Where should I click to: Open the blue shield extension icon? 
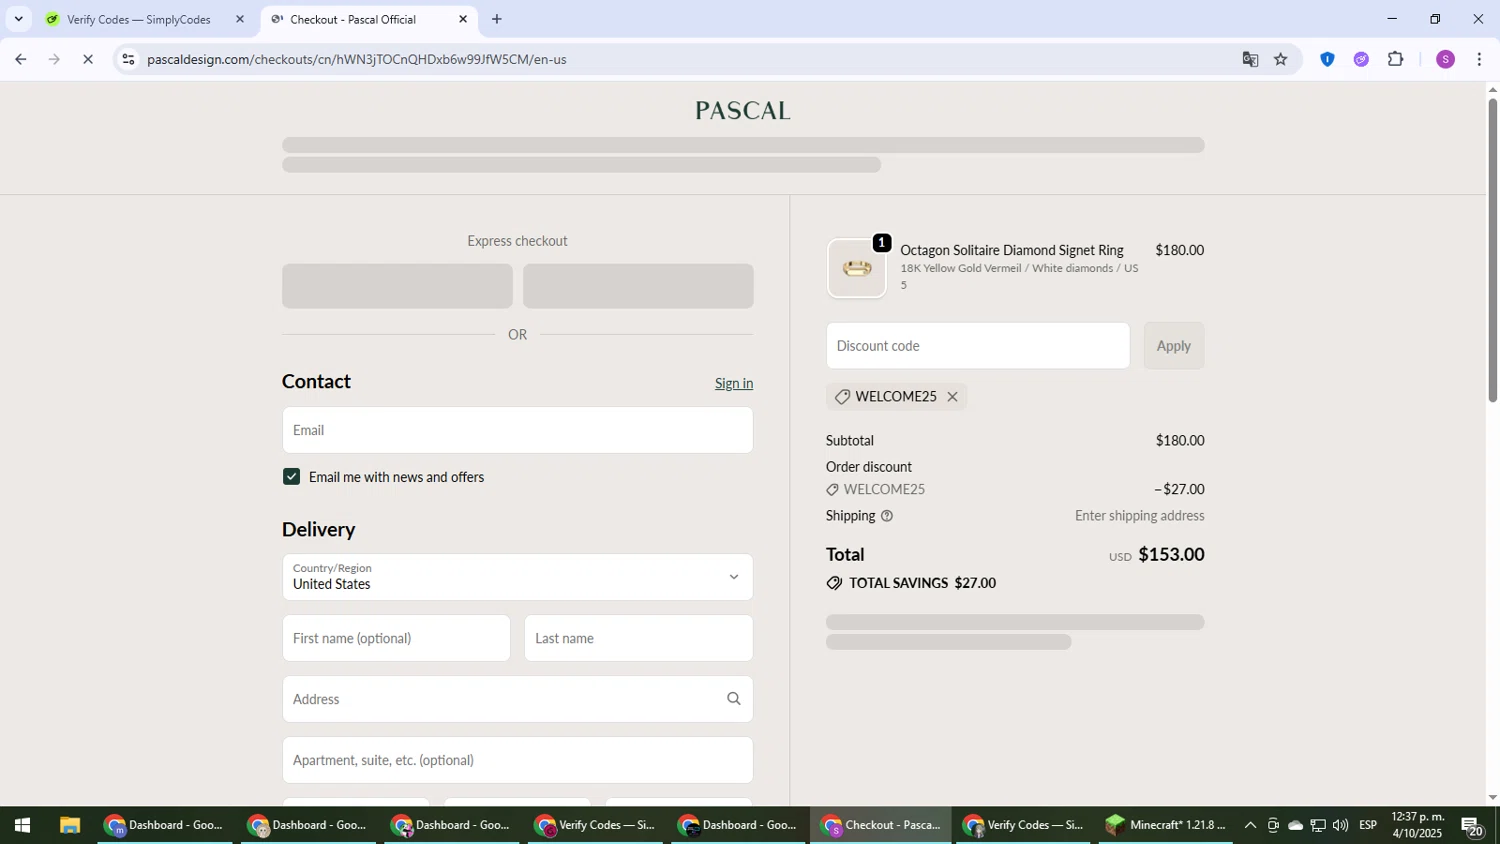(1327, 59)
